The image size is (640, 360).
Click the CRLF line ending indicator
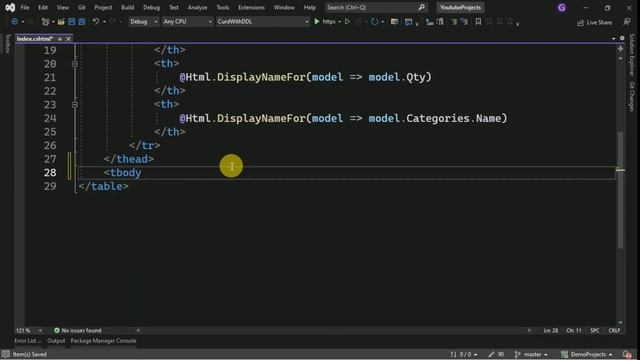[614, 330]
